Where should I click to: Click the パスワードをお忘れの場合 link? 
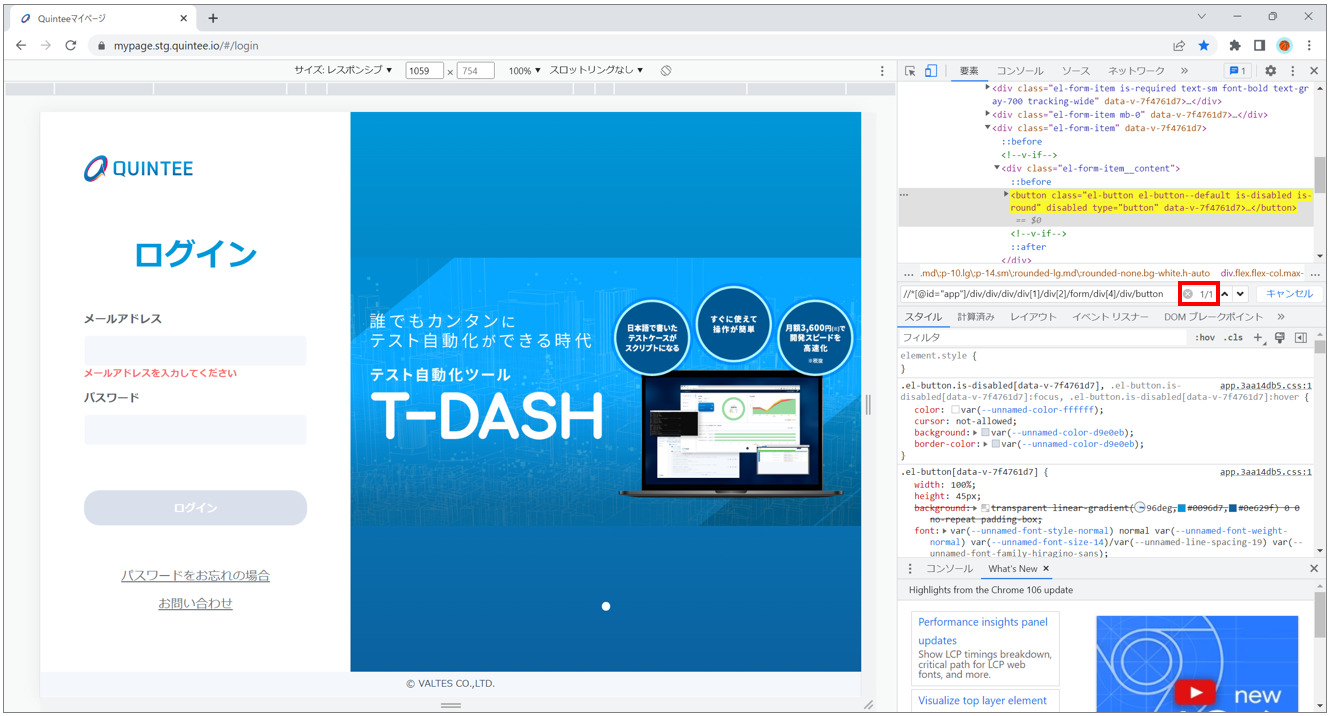click(195, 576)
